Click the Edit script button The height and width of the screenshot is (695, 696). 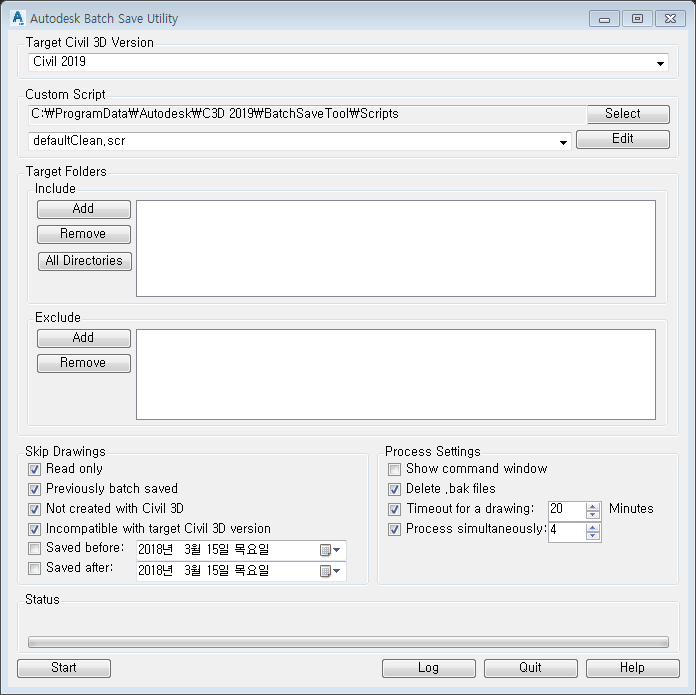[x=623, y=139]
